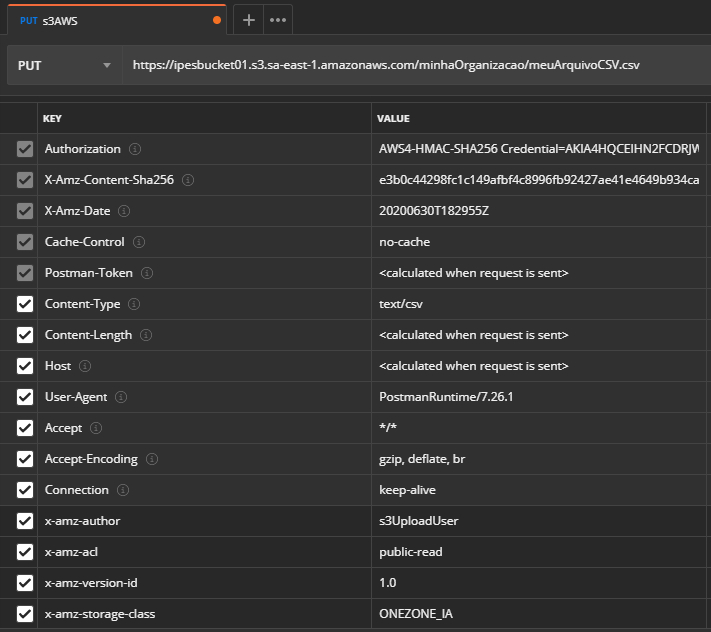Edit ONEZONE_IA storage class value
Screen dimensions: 711x632
(417, 614)
